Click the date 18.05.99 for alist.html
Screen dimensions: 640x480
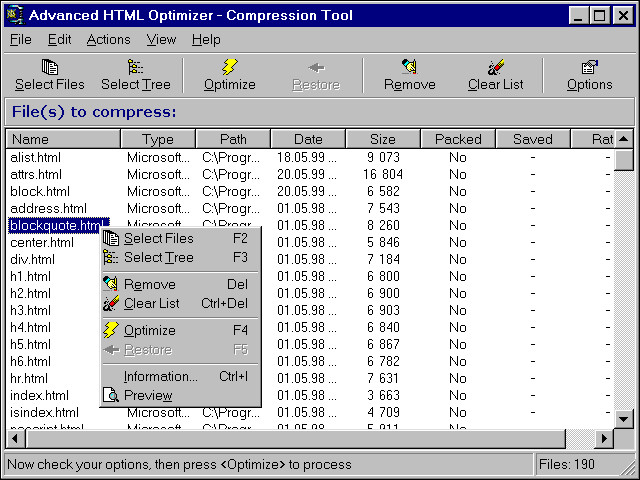(307, 157)
